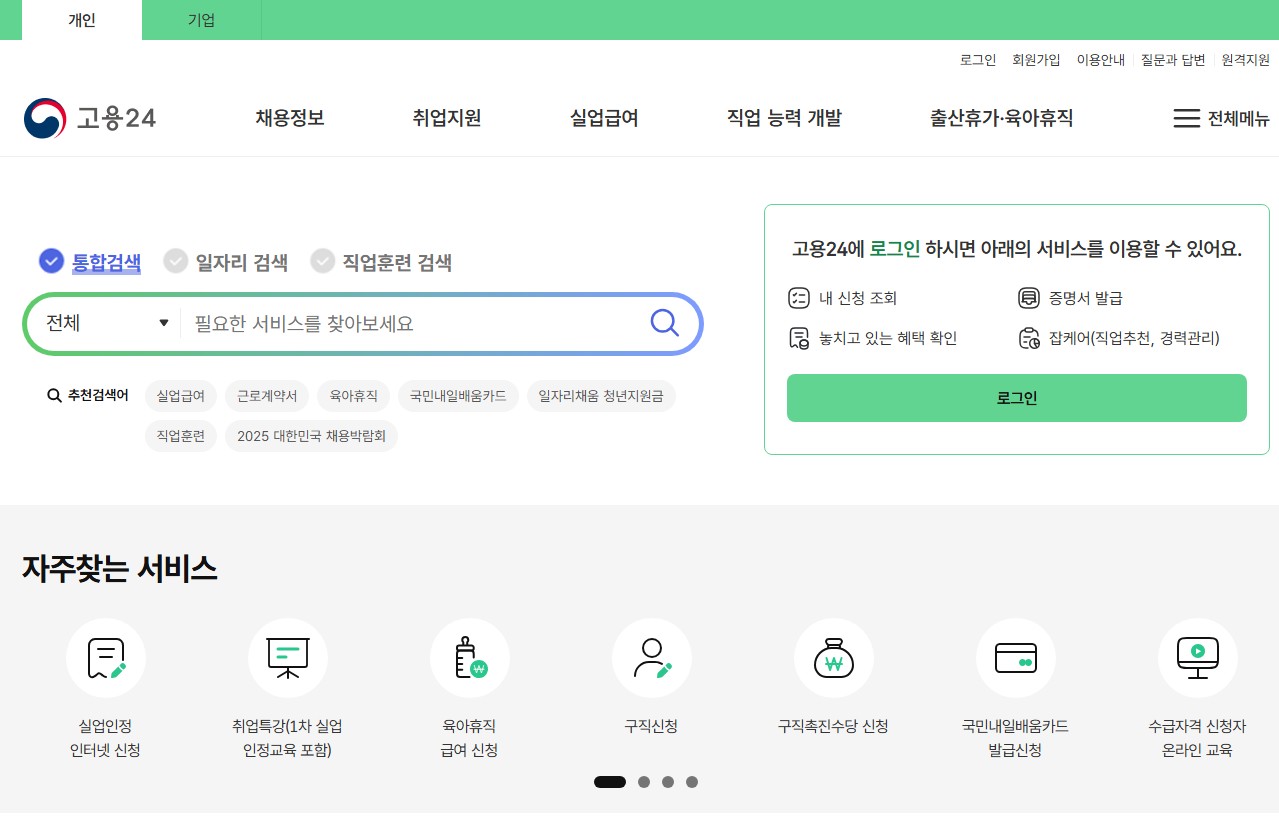Go to third carousel page dot
The width and height of the screenshot is (1279, 838).
pyautogui.click(x=668, y=782)
